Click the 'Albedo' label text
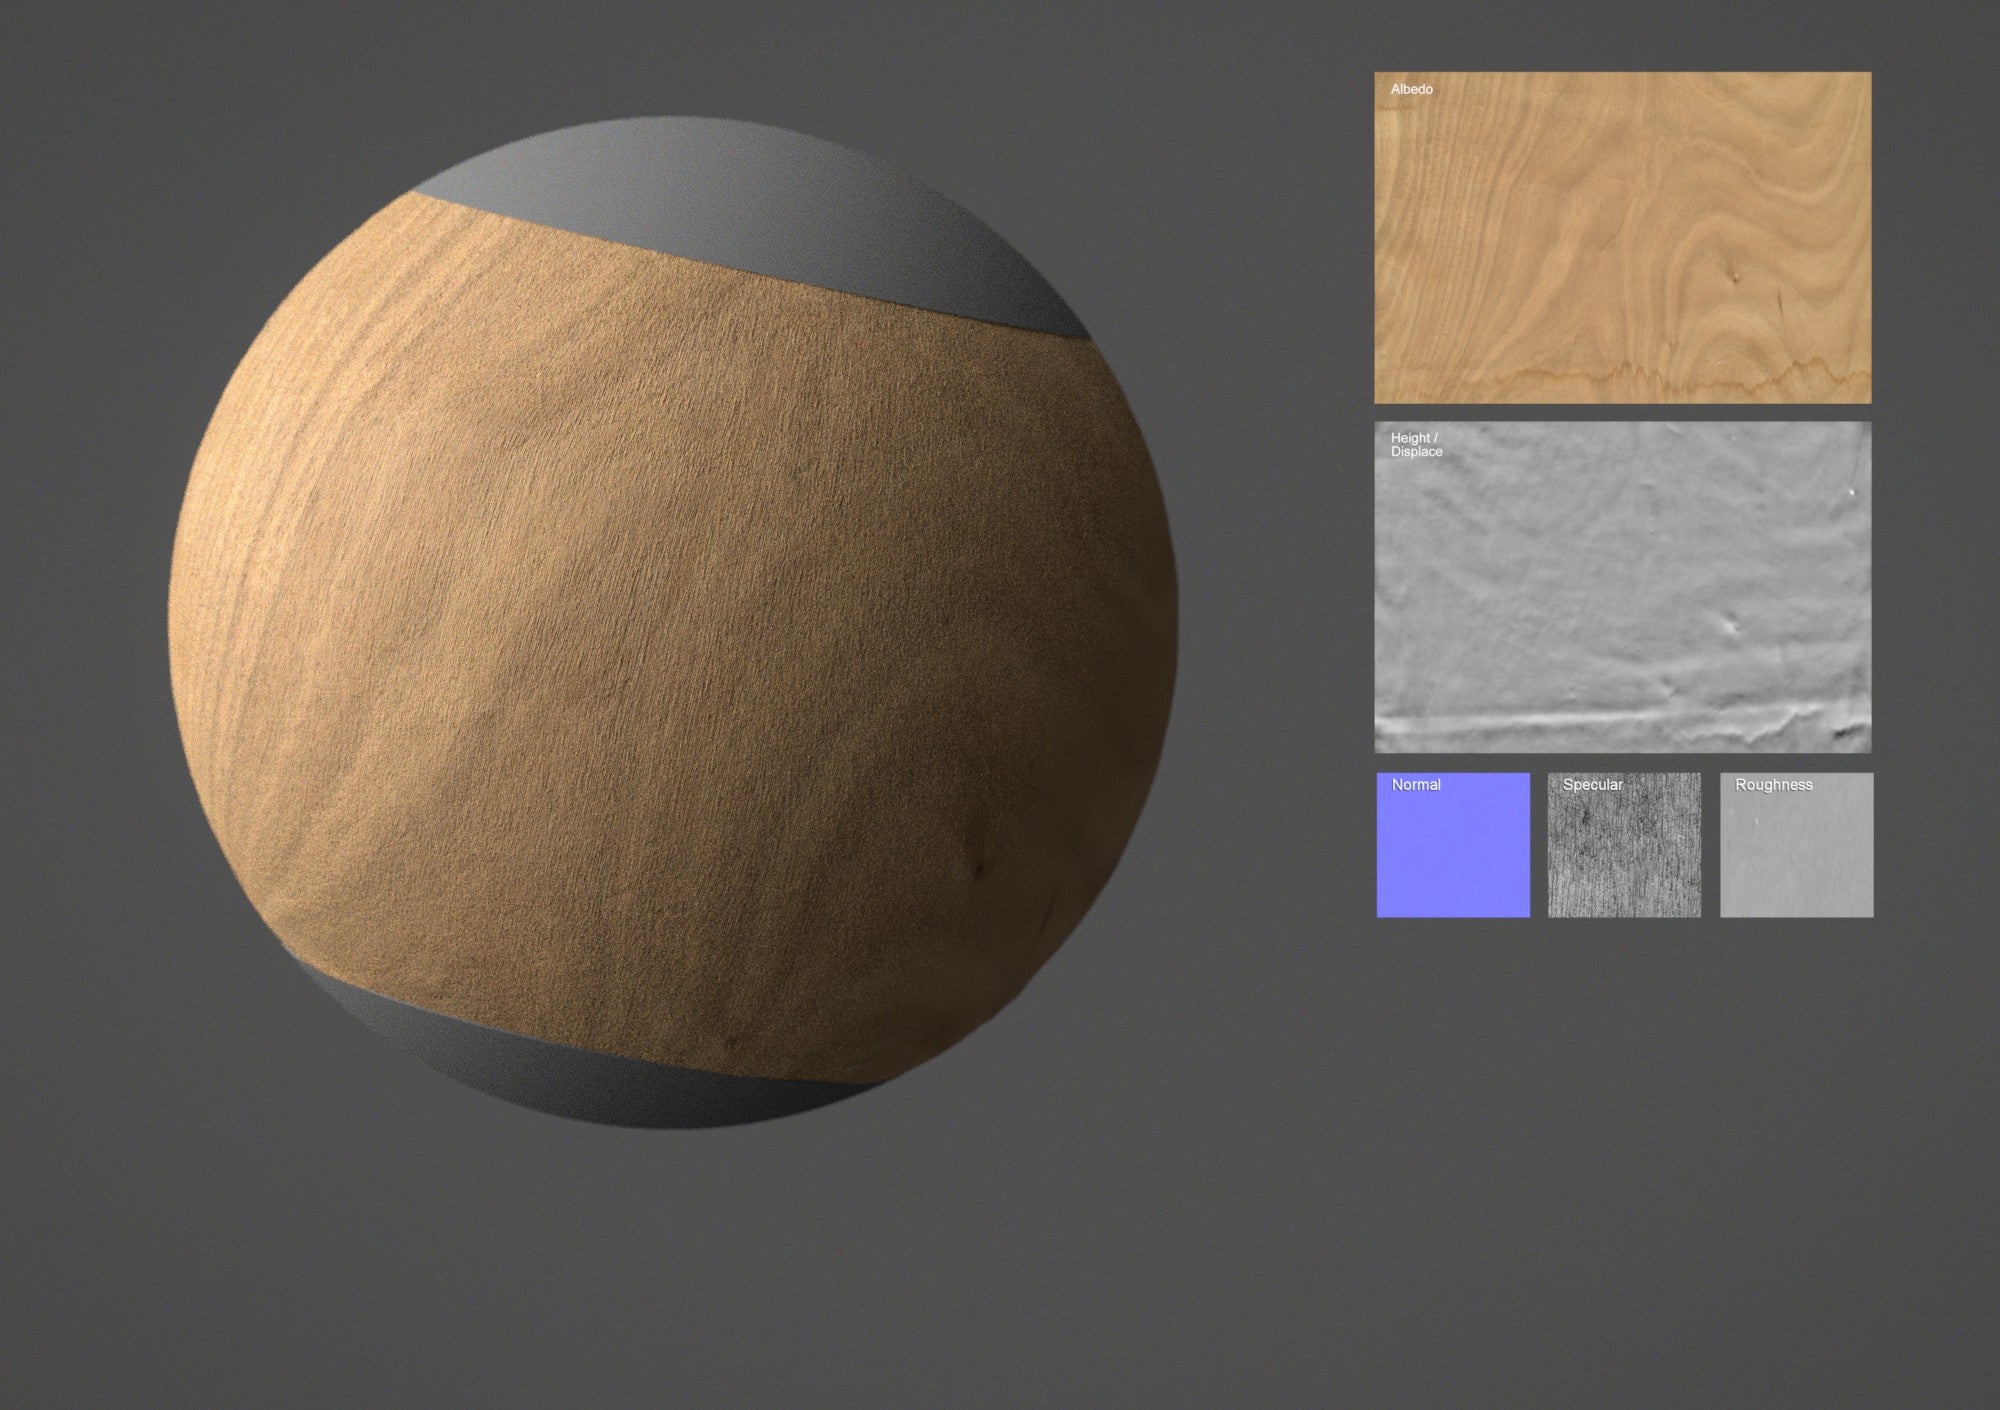This screenshot has height=1410, width=2000. pos(1411,89)
